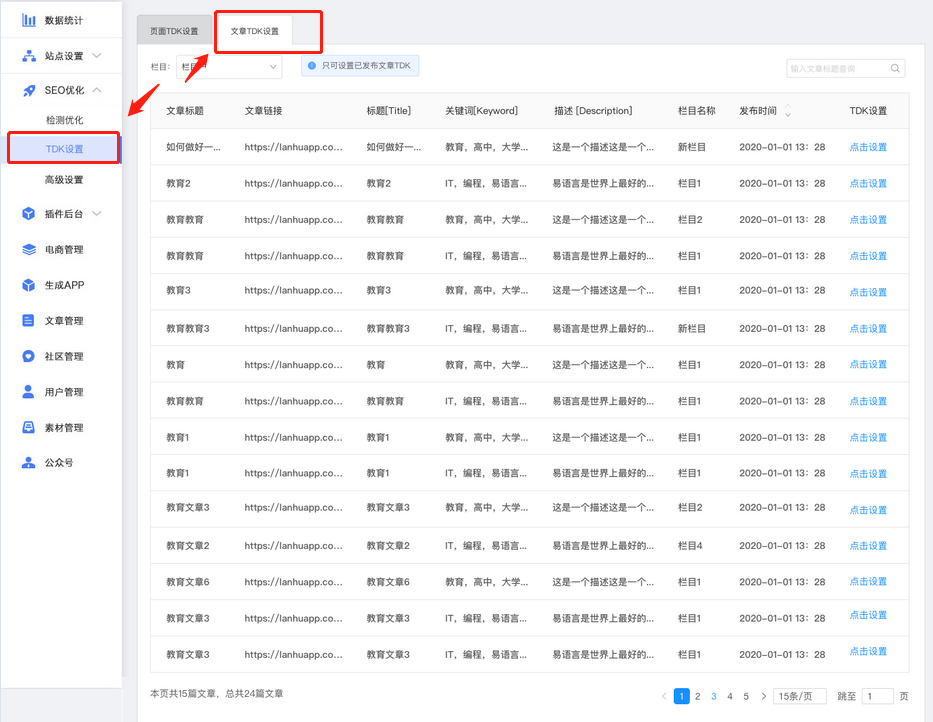Open 检测优化 in the sidebar
This screenshot has width=933, height=722.
(x=64, y=120)
